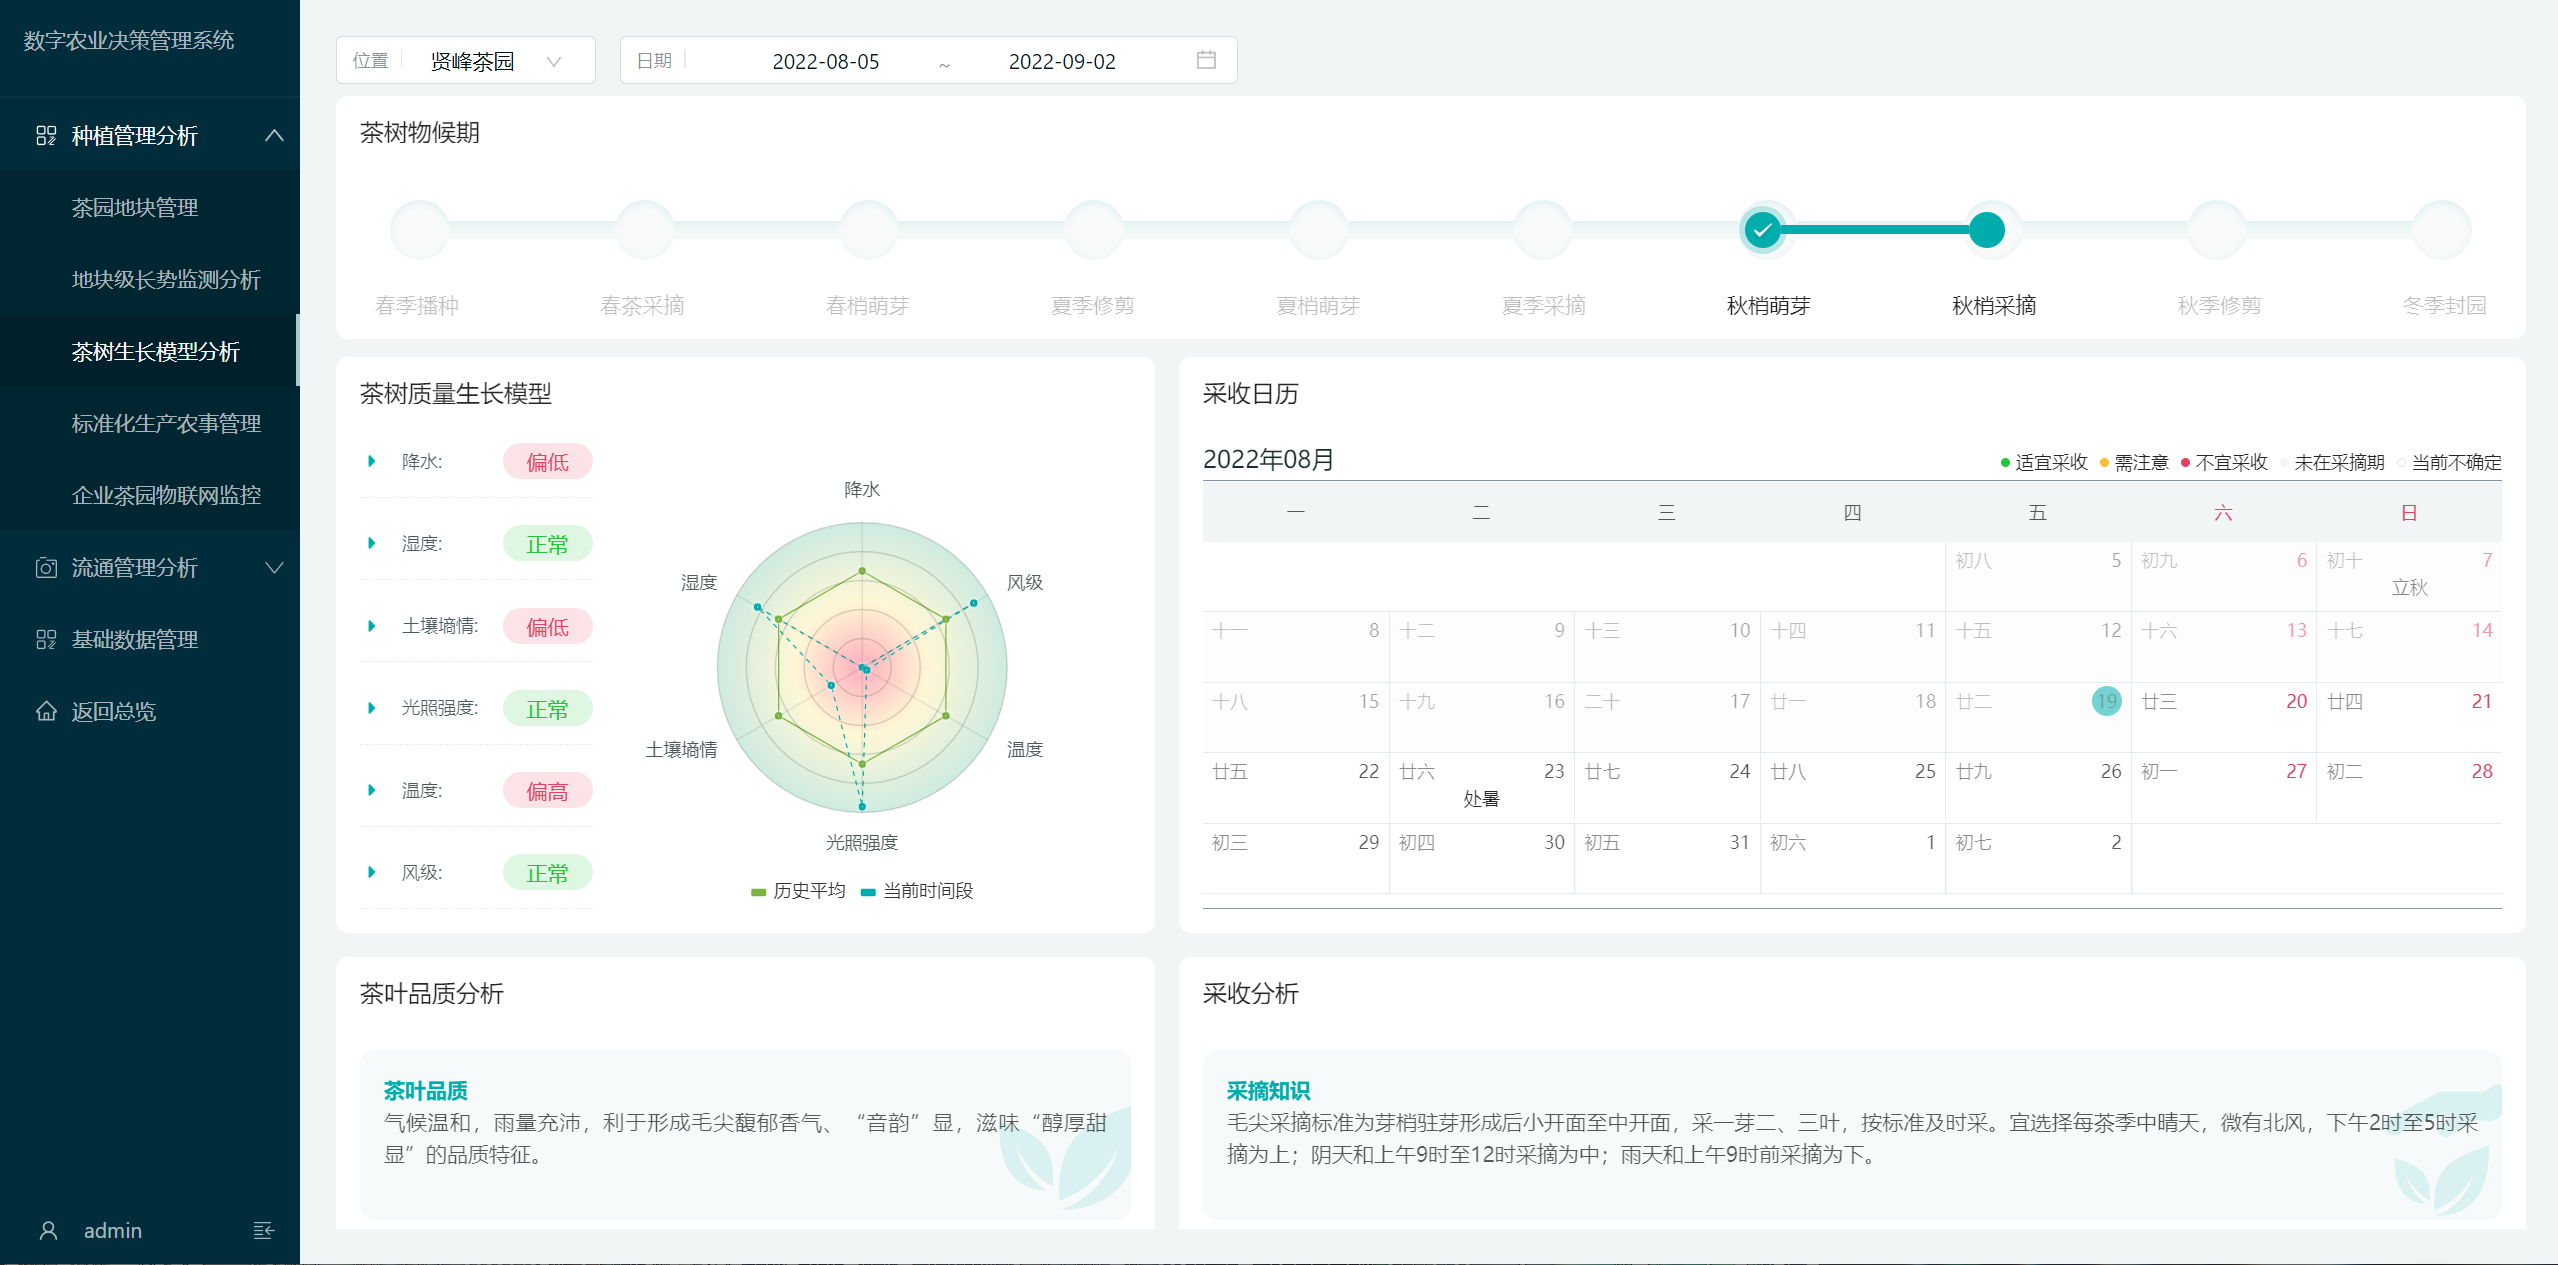Viewport: 2558px width, 1265px height.
Task: Toggle the 历史平均 series in the radar legend
Action: [798, 891]
